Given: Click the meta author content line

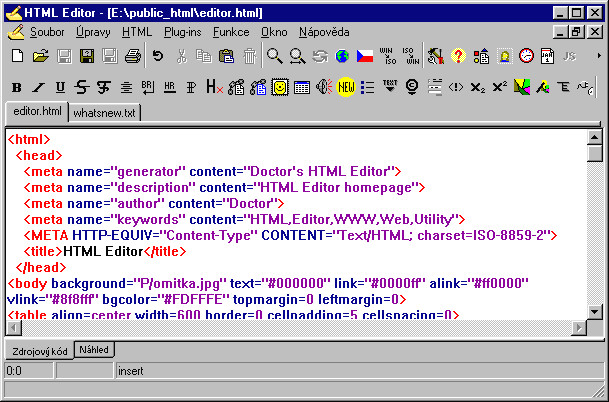Looking at the screenshot, I should click(x=154, y=204).
